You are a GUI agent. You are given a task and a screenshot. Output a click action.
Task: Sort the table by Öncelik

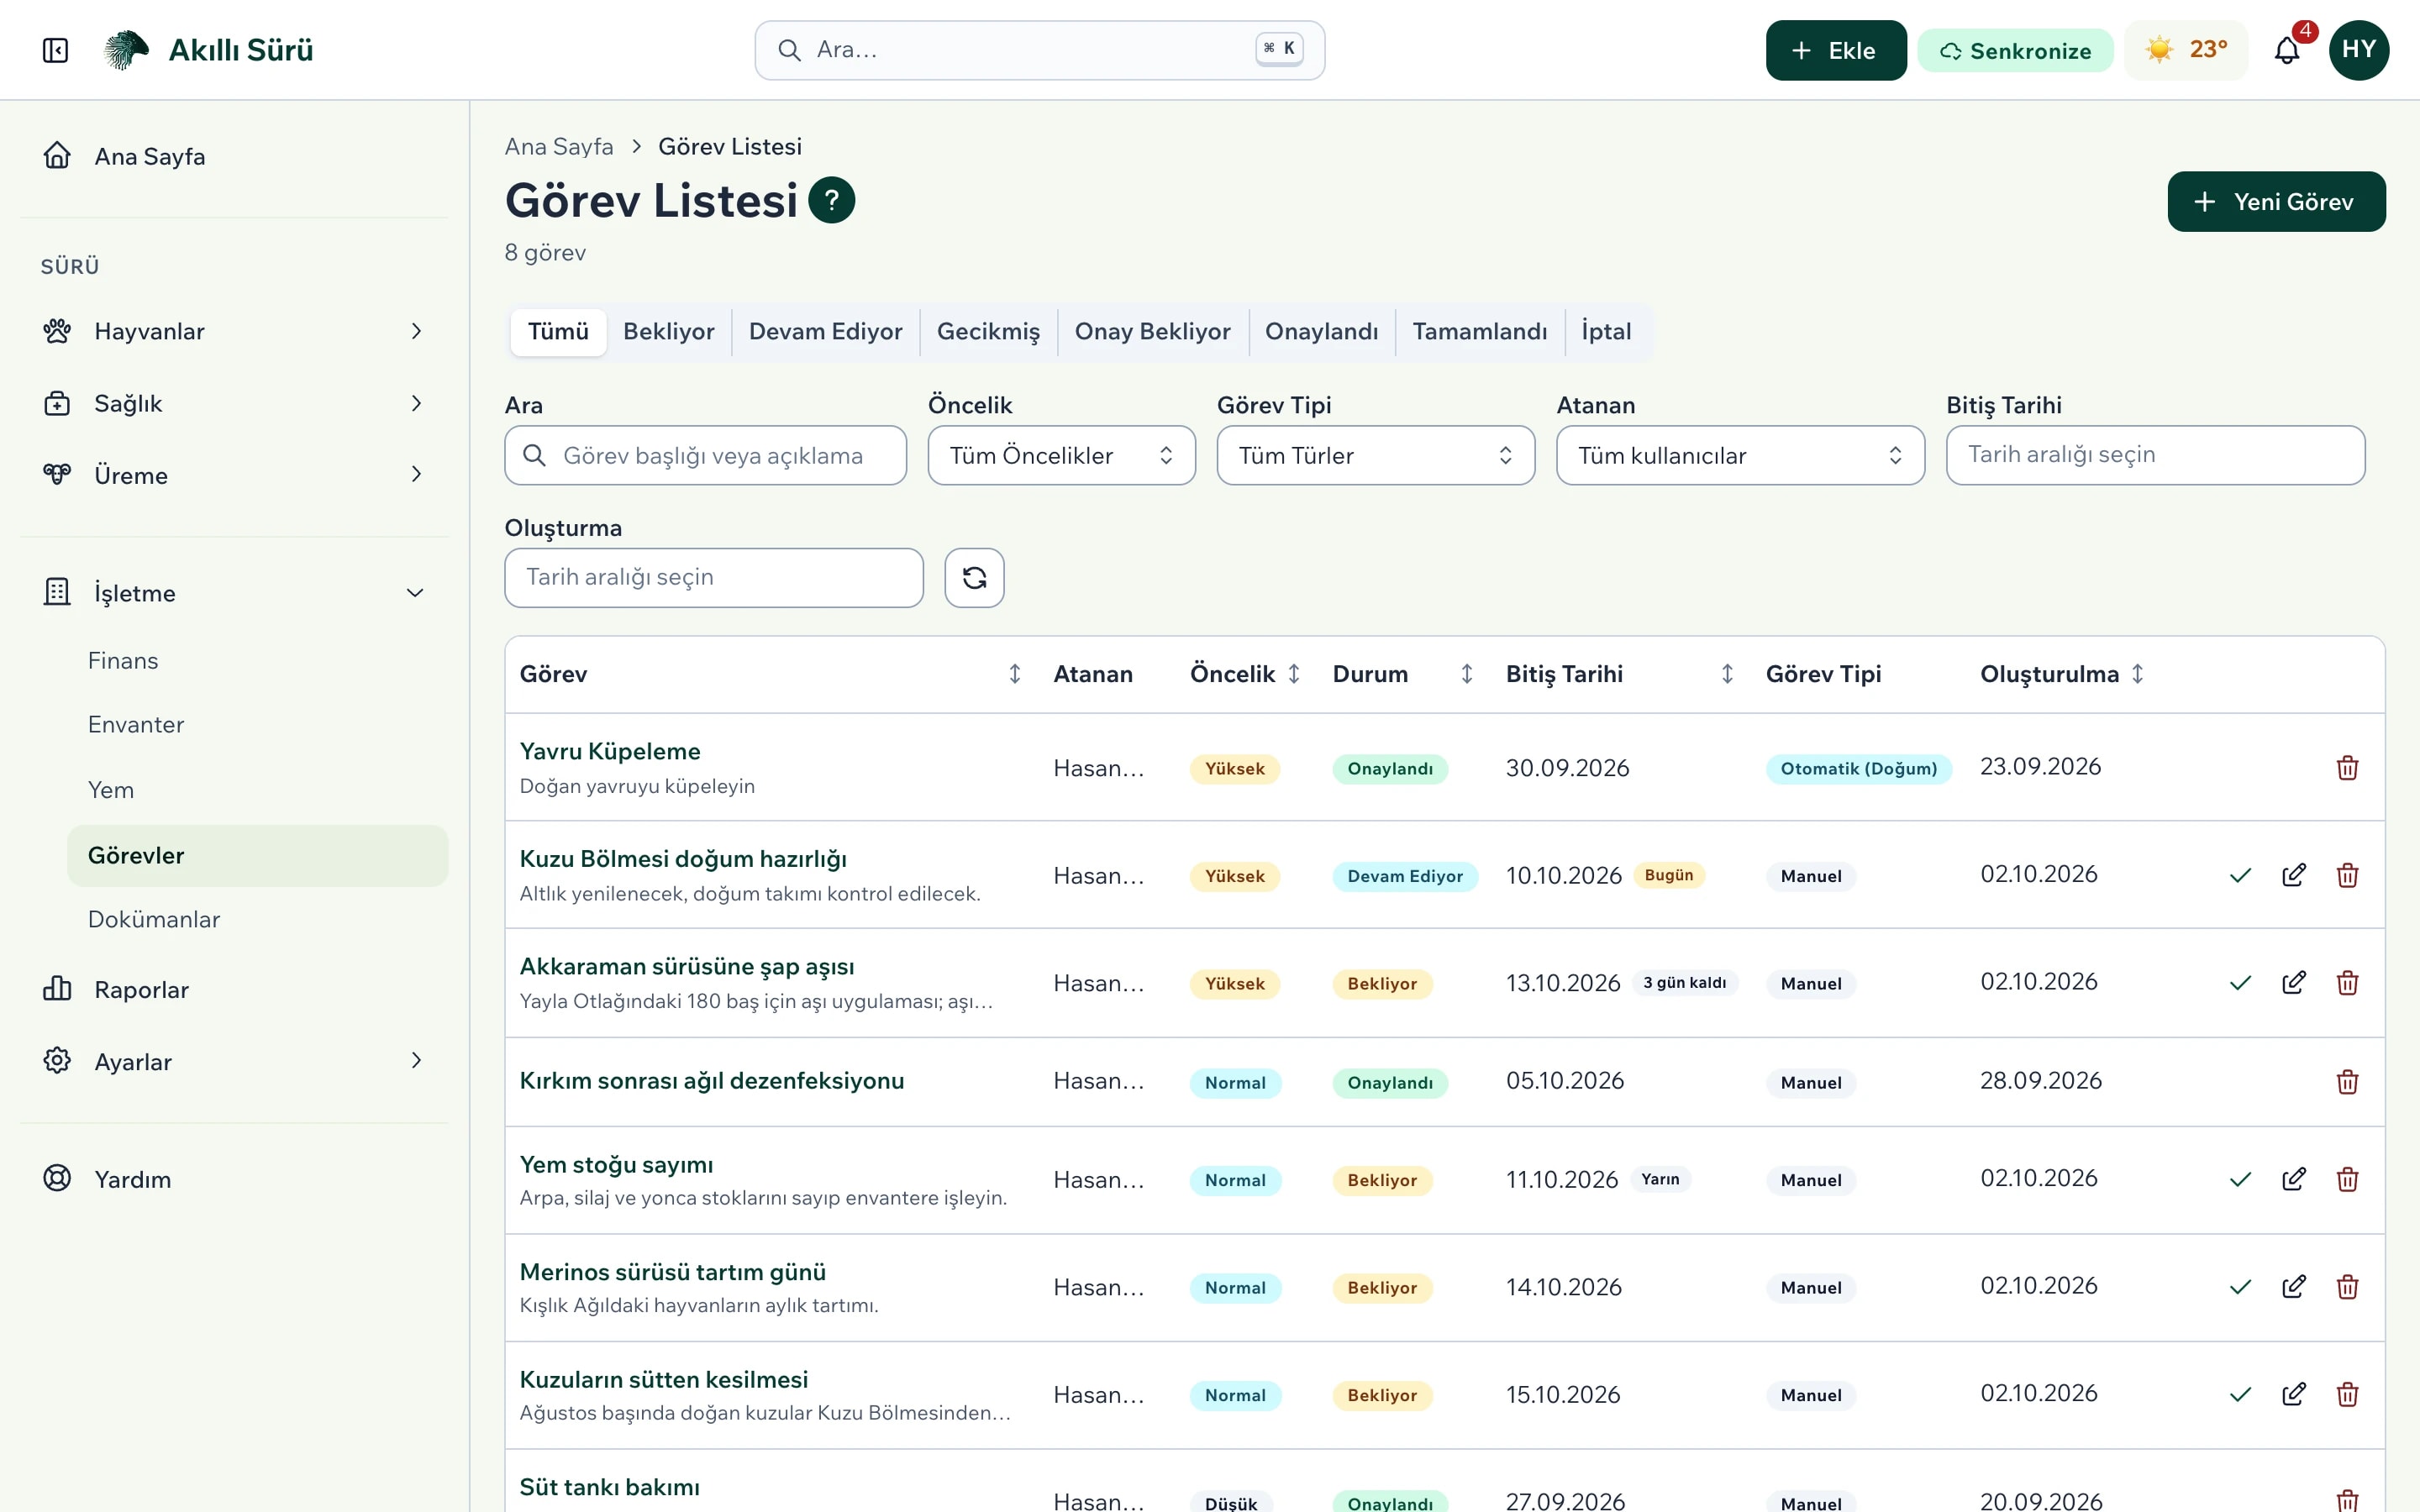(x=1293, y=674)
